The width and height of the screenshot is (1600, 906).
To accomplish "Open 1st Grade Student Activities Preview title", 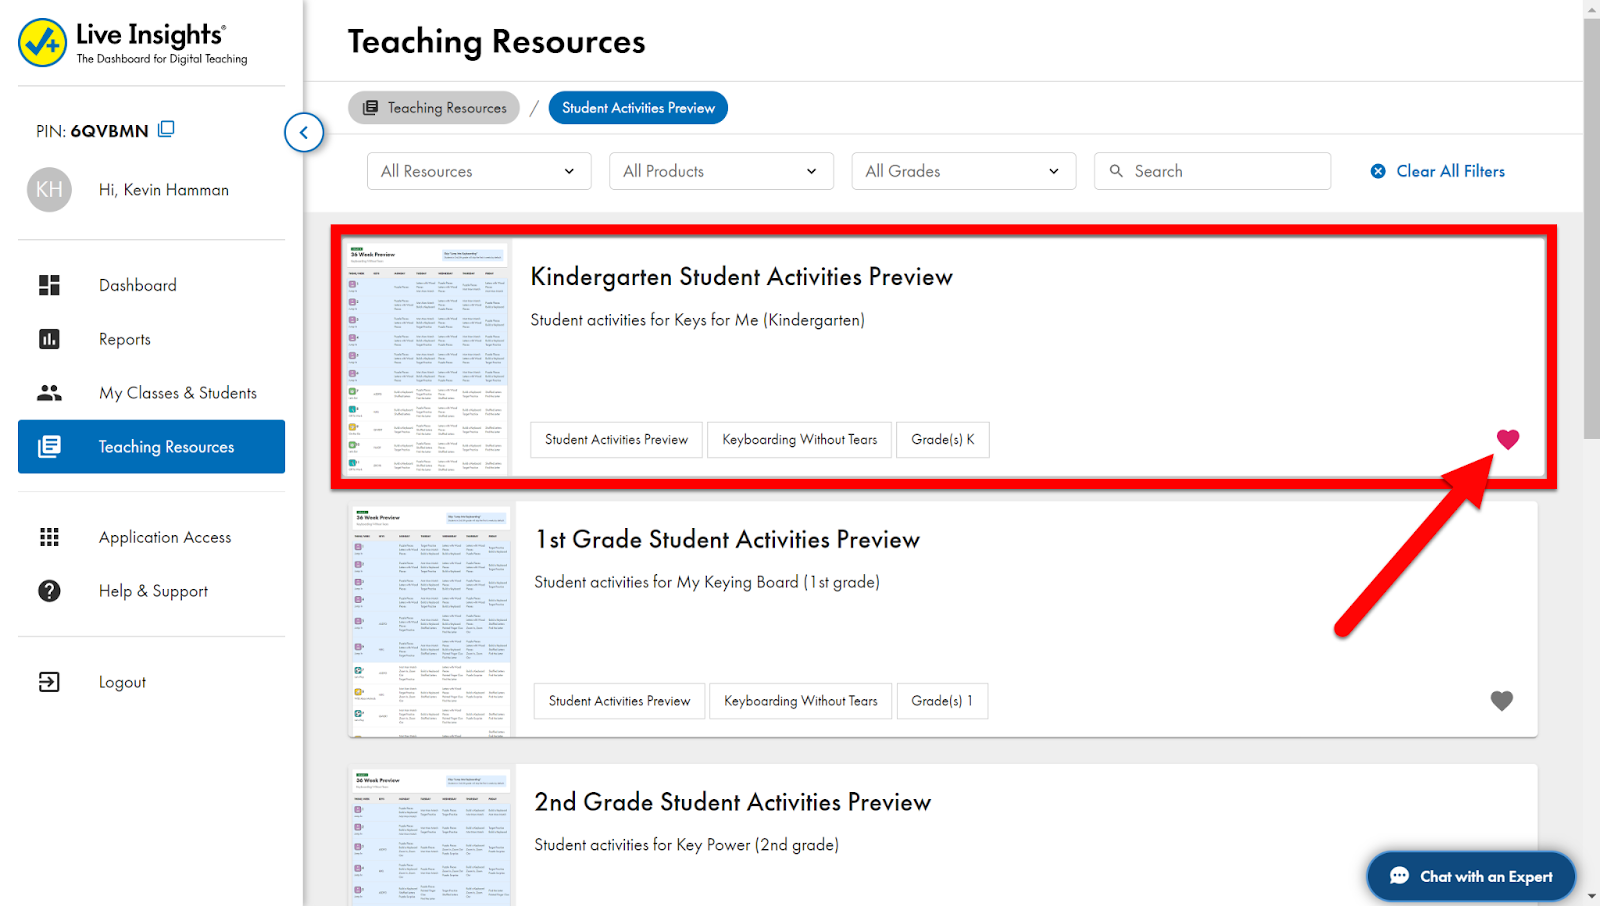I will click(x=727, y=540).
